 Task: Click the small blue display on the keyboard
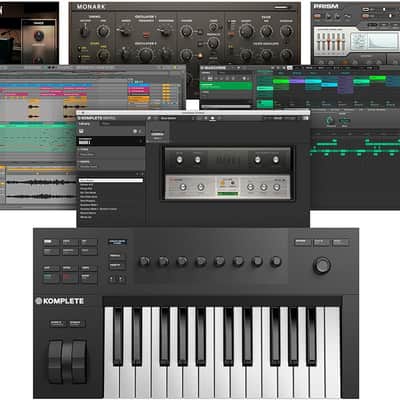(x=117, y=242)
